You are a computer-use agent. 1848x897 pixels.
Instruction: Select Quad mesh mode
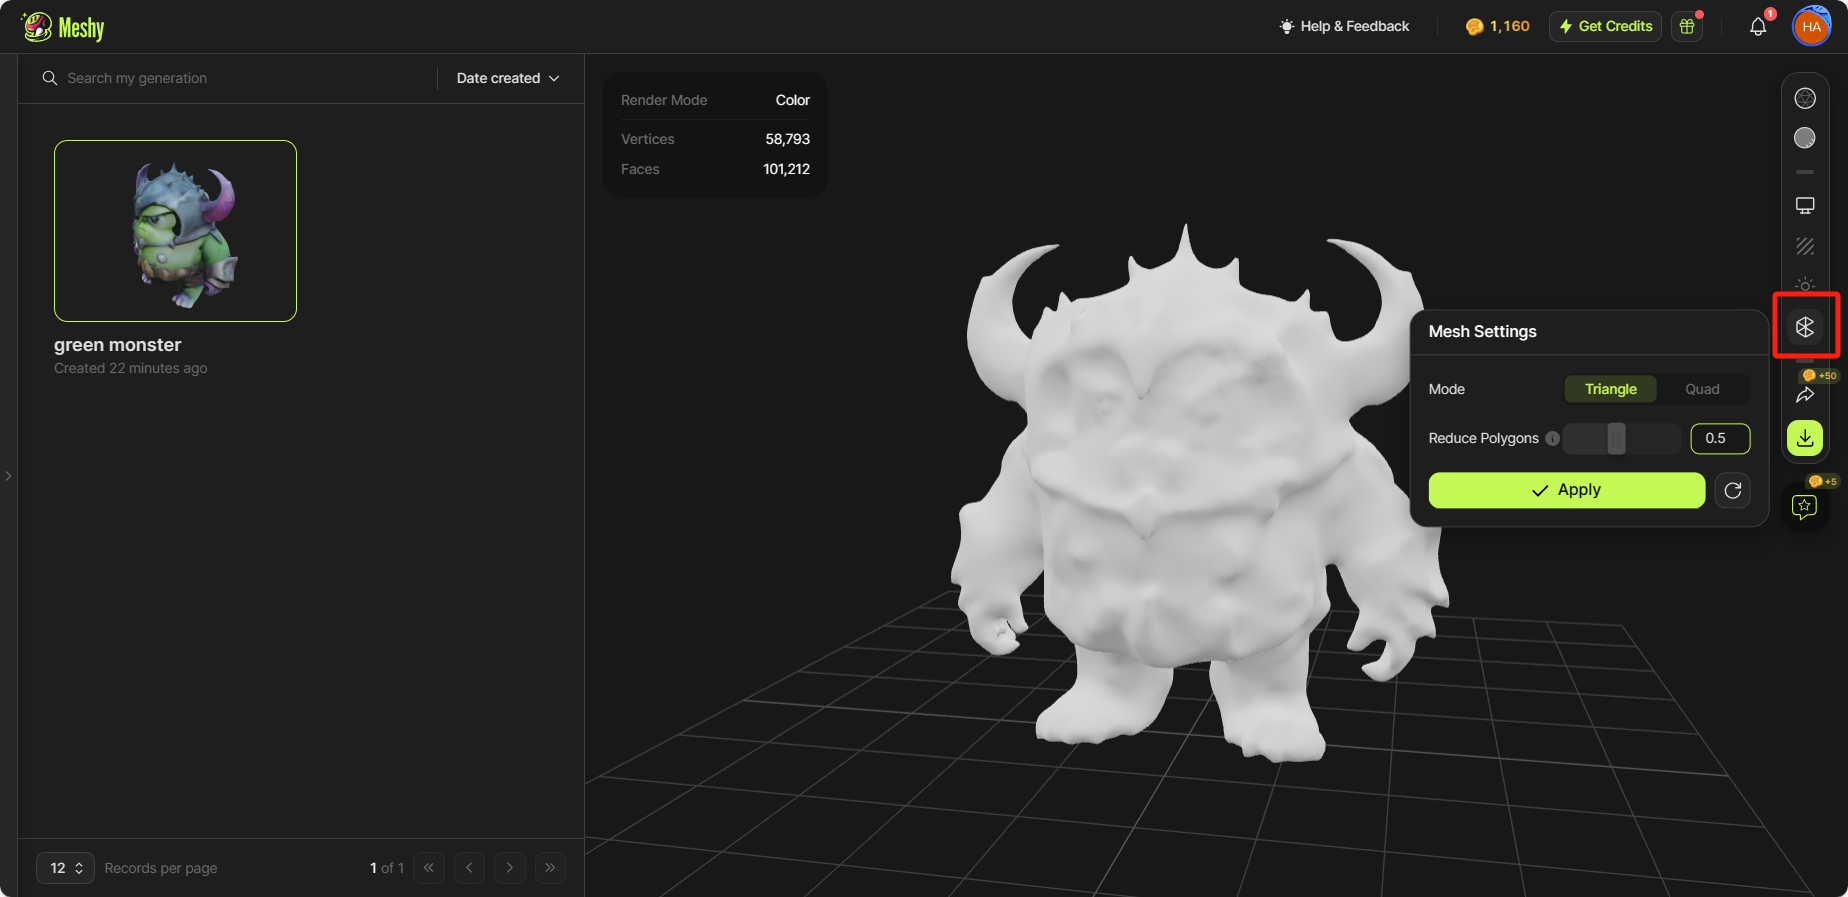(1702, 389)
